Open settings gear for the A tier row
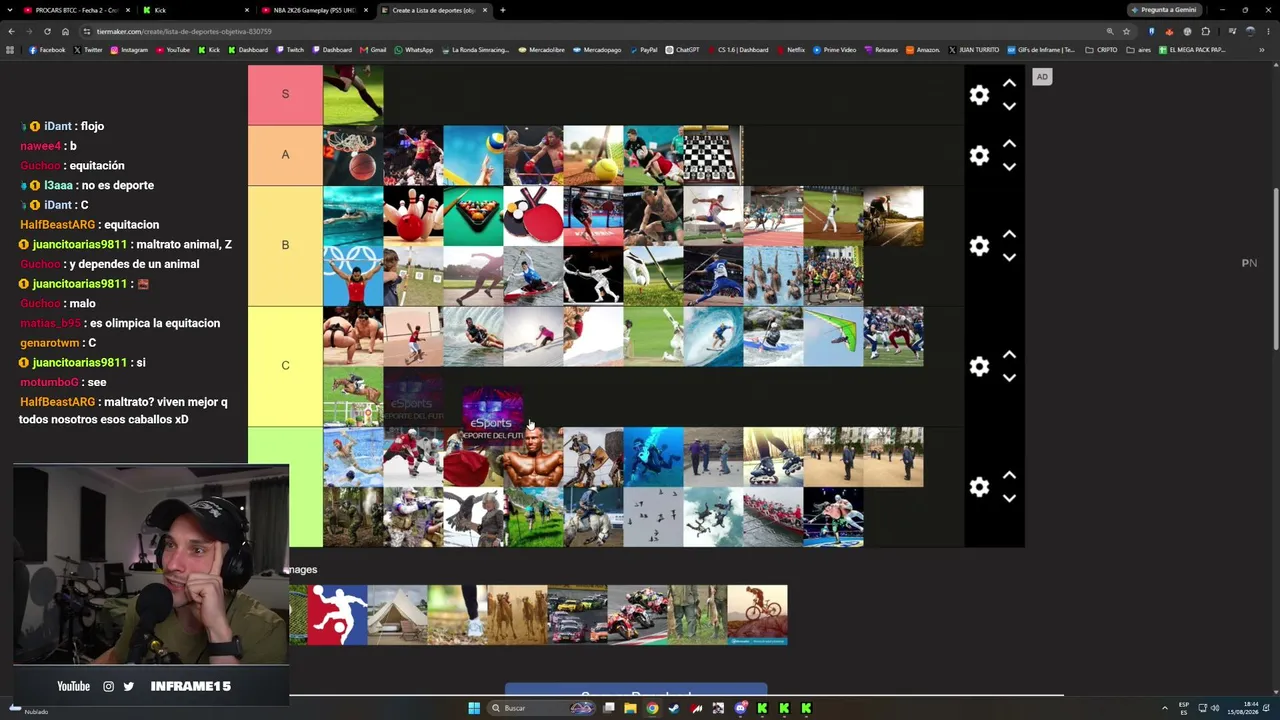 tap(979, 155)
